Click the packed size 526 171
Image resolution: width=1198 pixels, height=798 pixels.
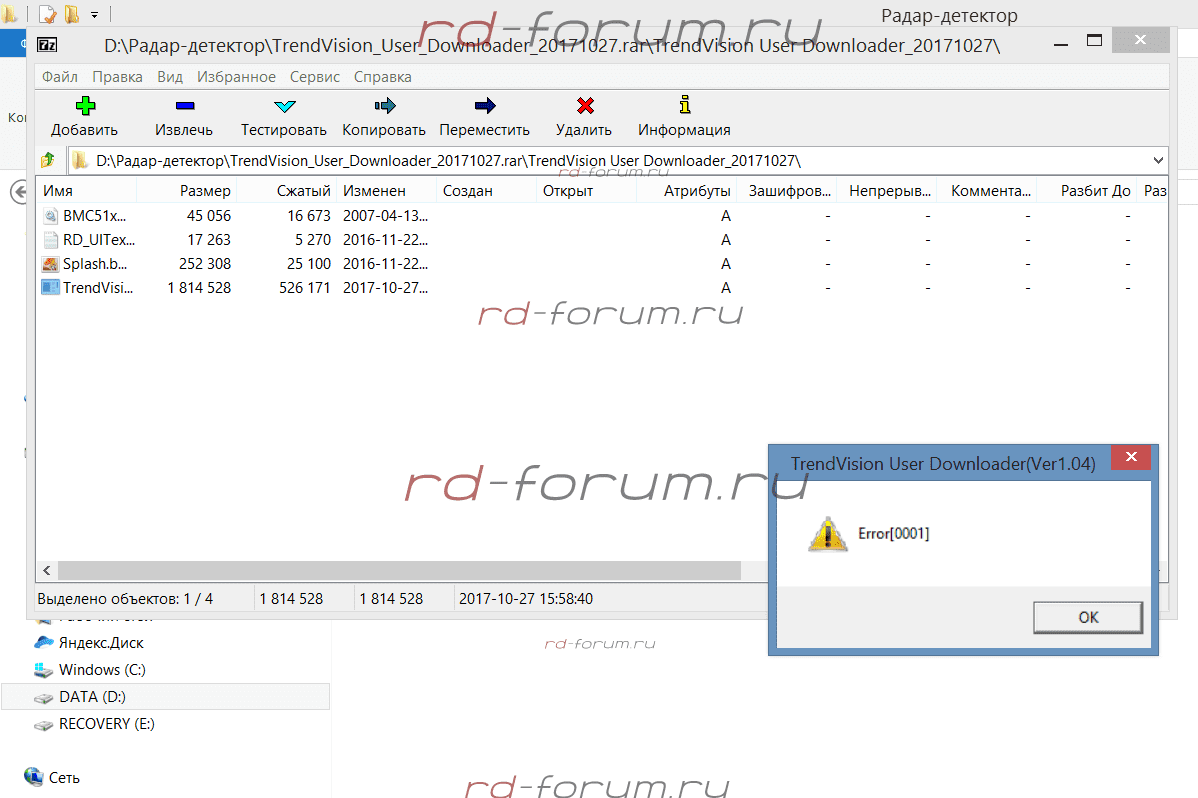point(305,288)
